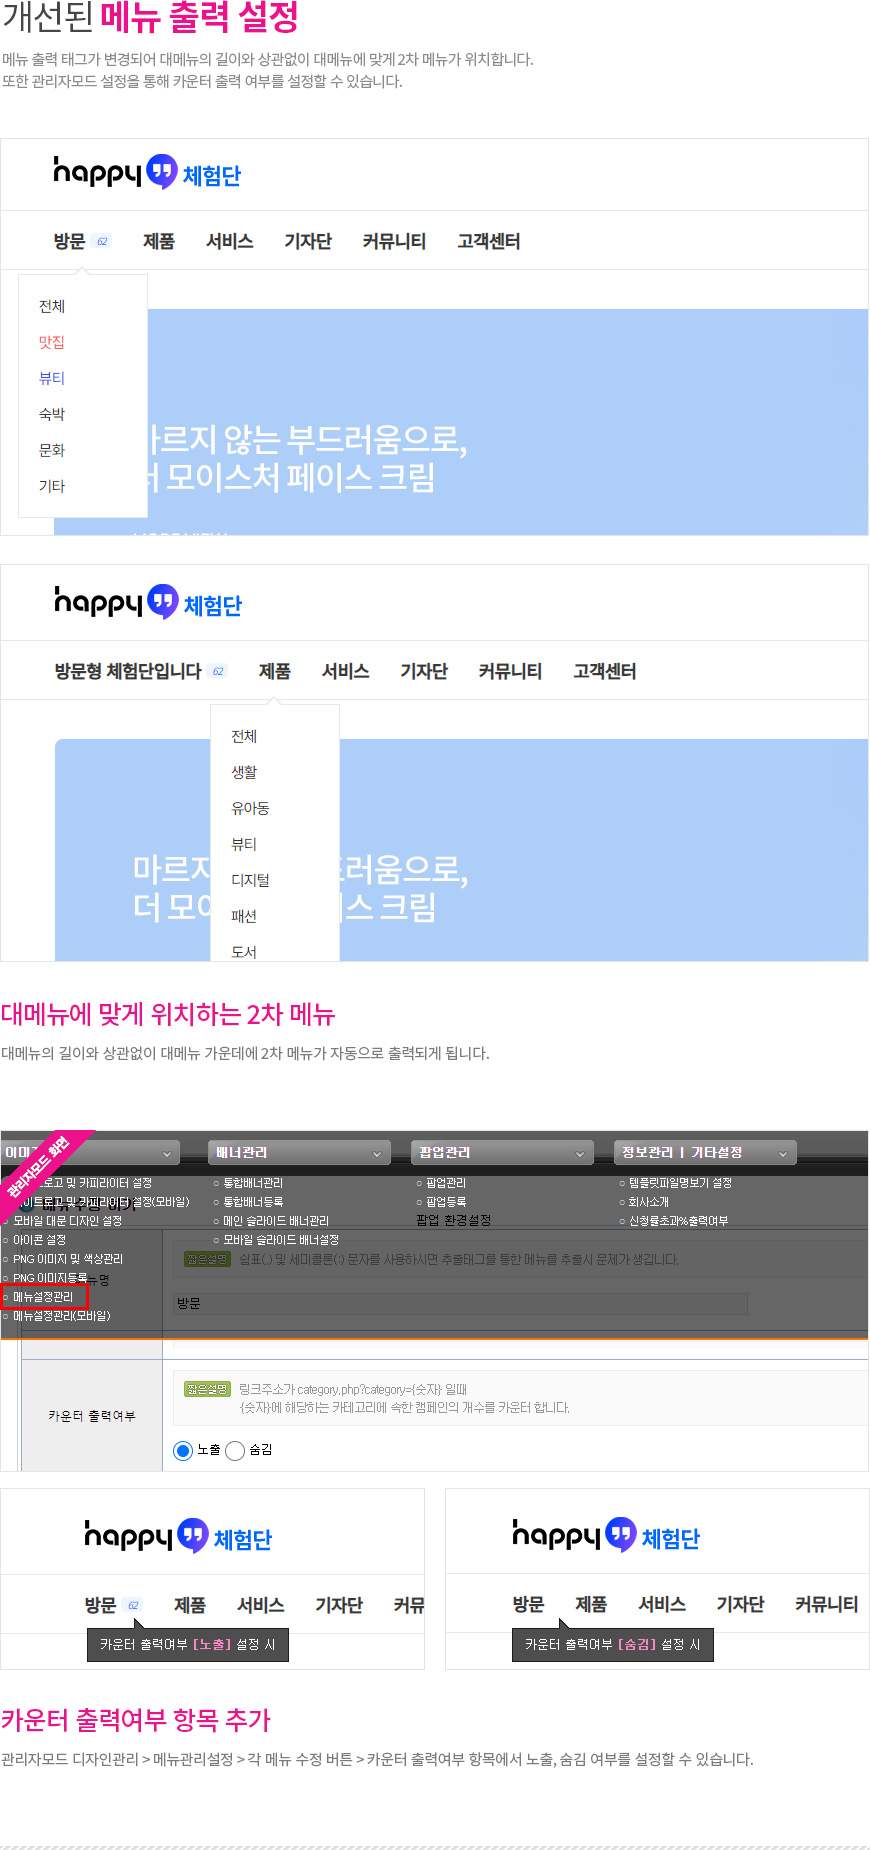
Task: Choose 맛집 in the 방문 submenu
Action: [52, 342]
